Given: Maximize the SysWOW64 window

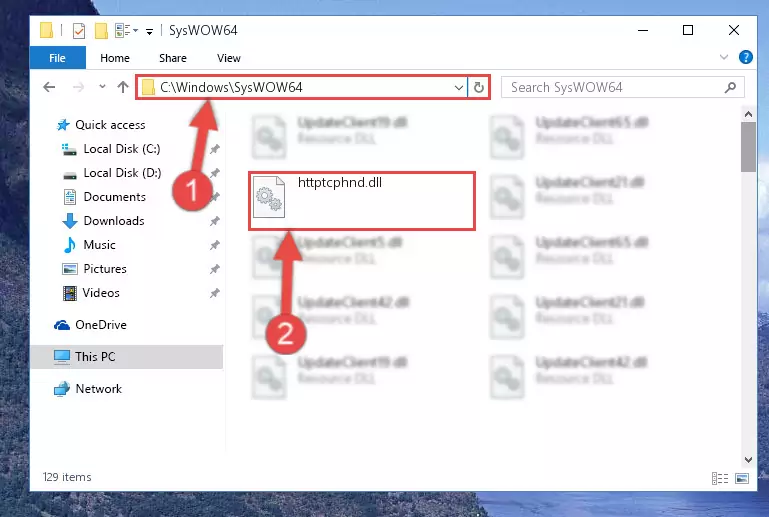Looking at the screenshot, I should 688,30.
